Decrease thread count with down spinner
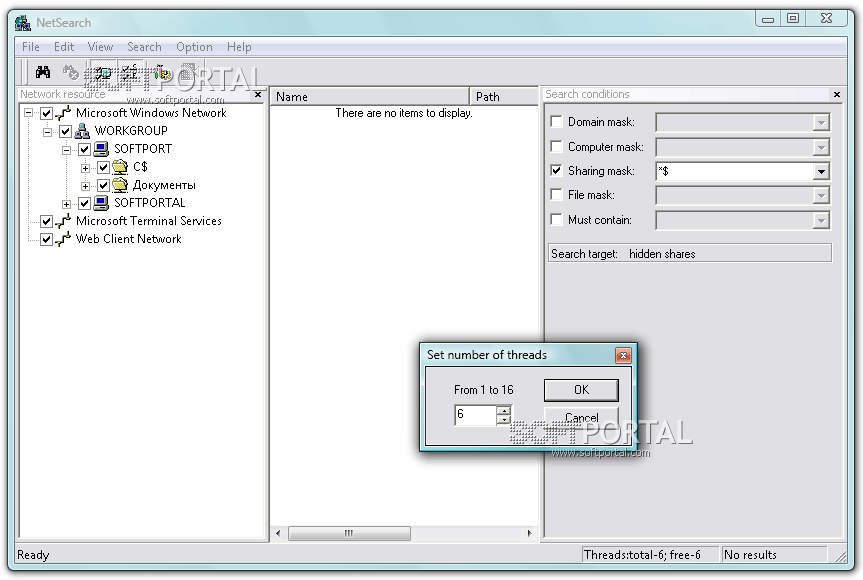Image resolution: width=863 pixels, height=580 pixels. (503, 419)
